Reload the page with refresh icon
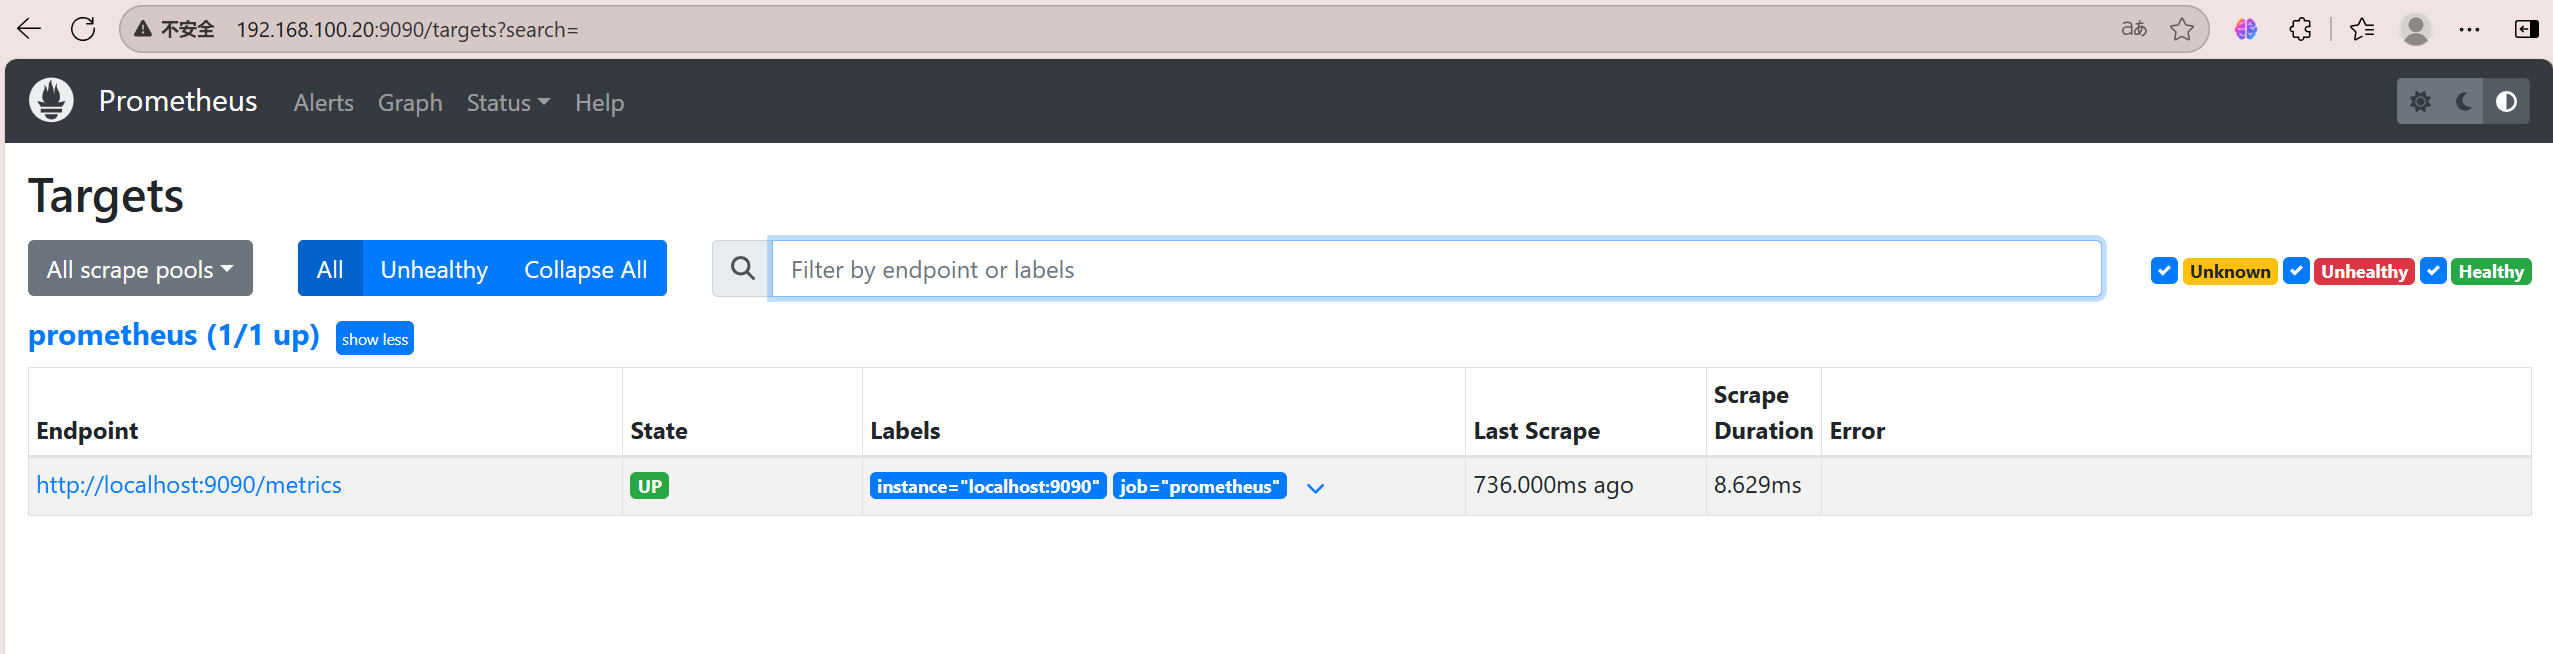The width and height of the screenshot is (2553, 654). pyautogui.click(x=84, y=29)
